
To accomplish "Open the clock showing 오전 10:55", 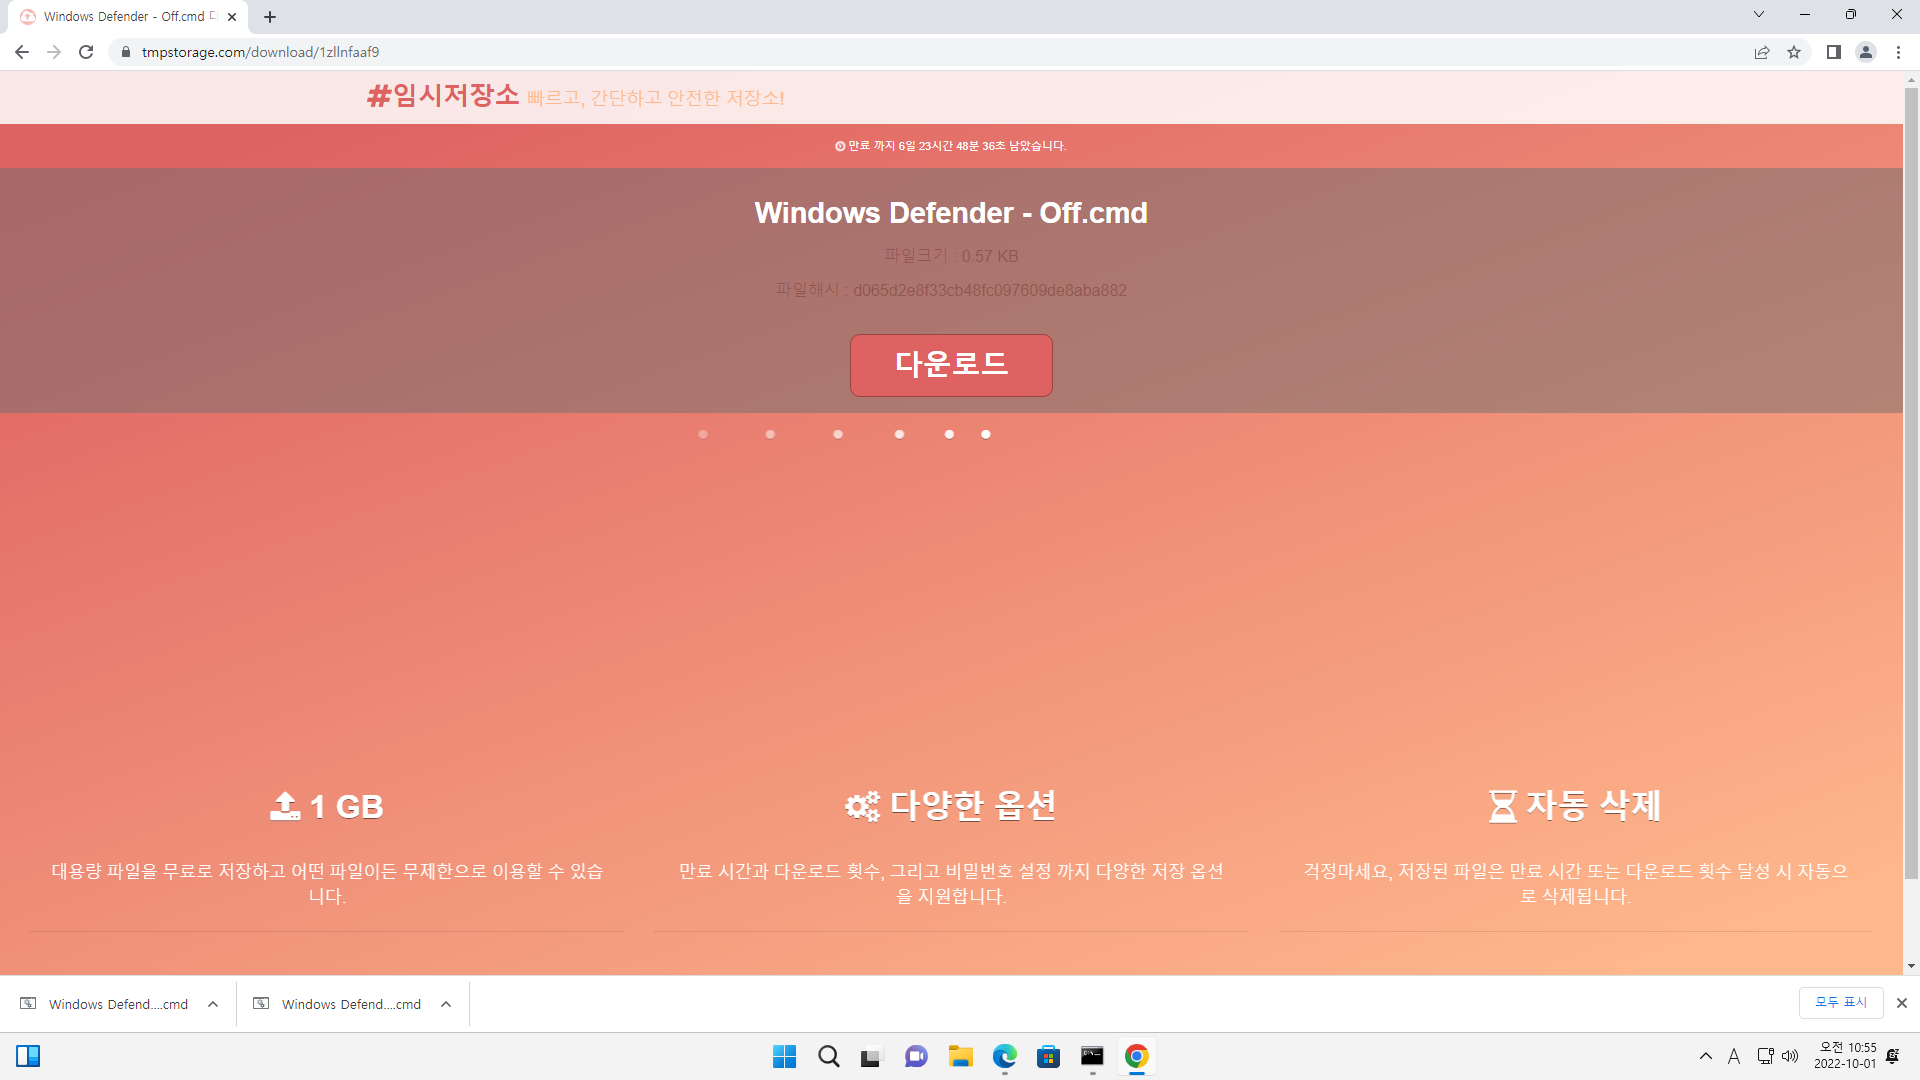I will pos(1846,1056).
